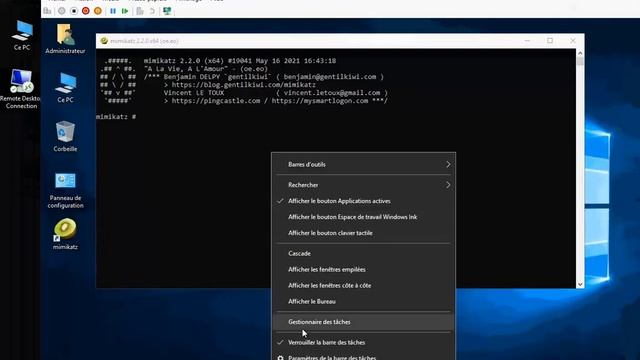The image size is (640, 360).
Task: Click the Checkpoint toolbar icon
Action: click(140, 11)
